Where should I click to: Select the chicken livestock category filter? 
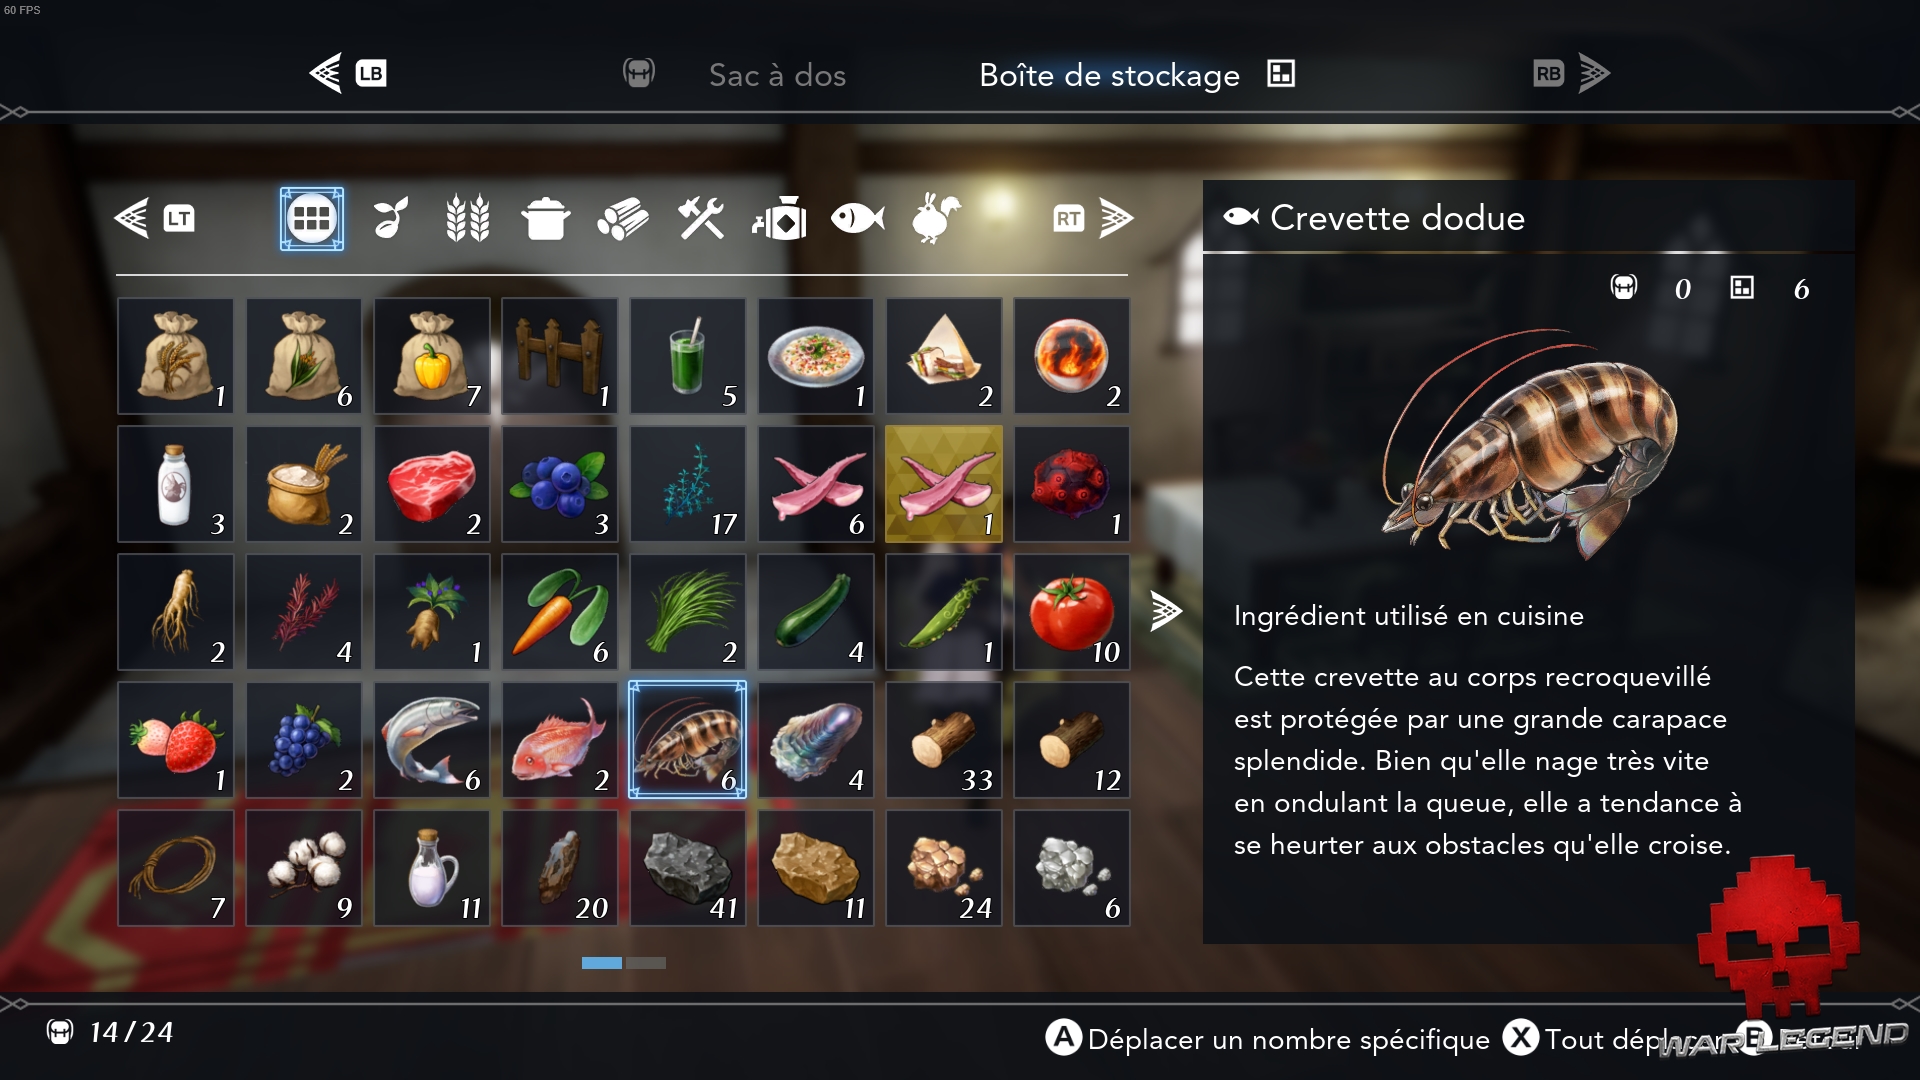point(936,218)
